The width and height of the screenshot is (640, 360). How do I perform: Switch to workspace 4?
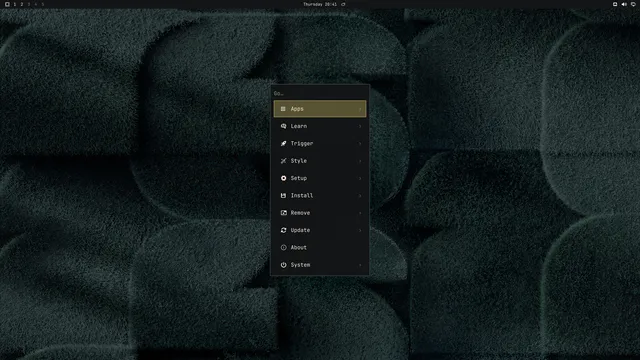(36, 4)
